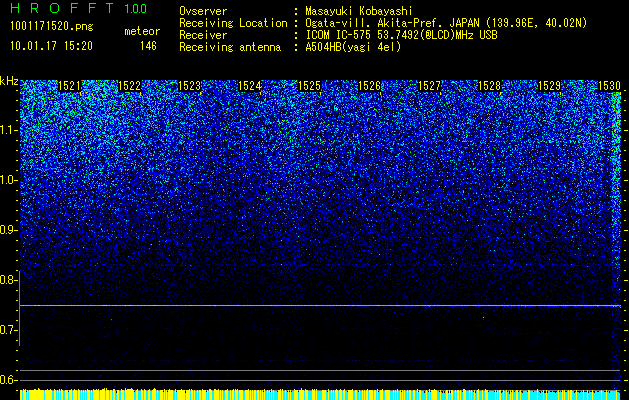This screenshot has width=629, height=400.
Task: Click the kHz axis unit label
Action: click(9, 81)
